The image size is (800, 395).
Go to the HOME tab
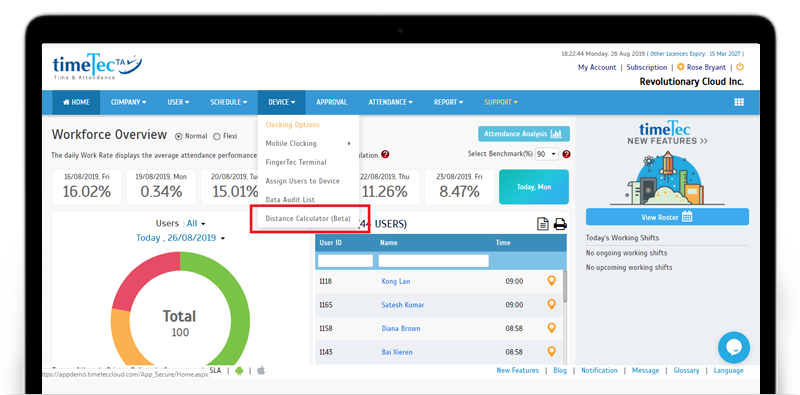(76, 102)
